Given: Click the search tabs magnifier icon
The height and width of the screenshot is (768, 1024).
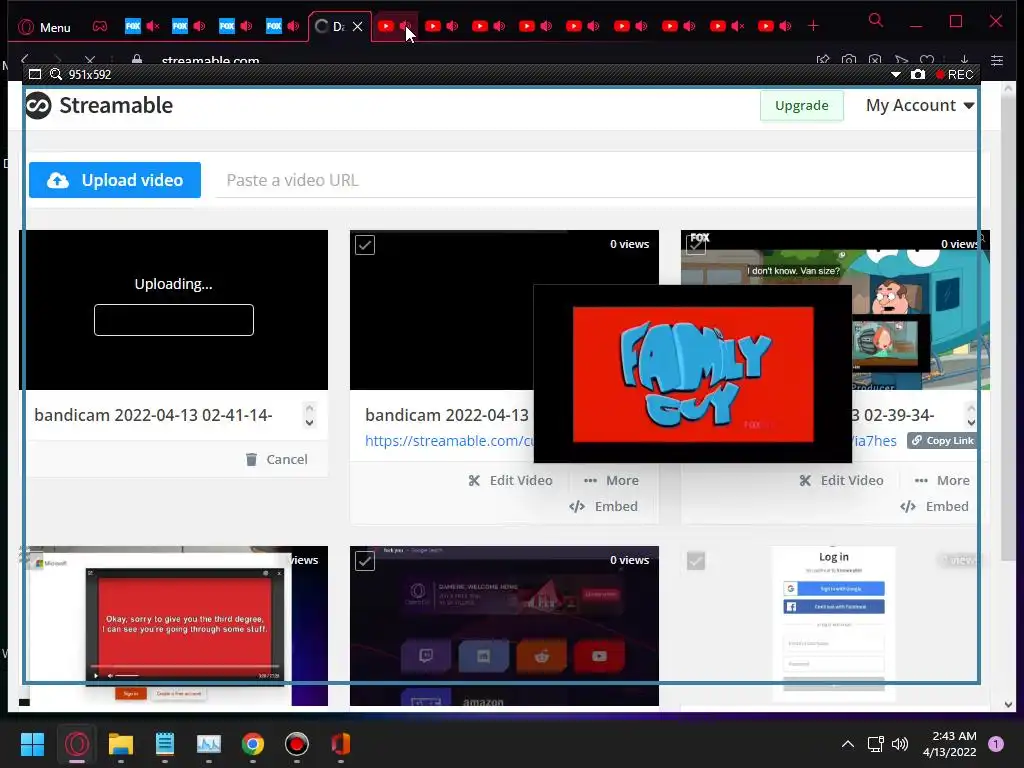Looking at the screenshot, I should point(876,21).
